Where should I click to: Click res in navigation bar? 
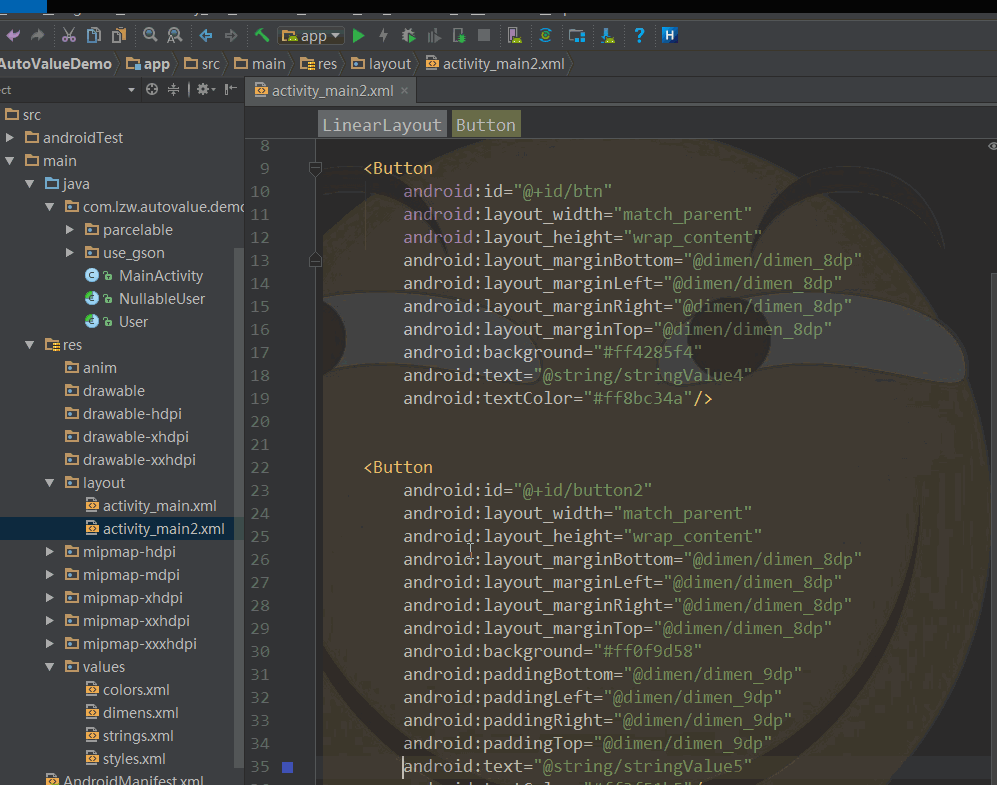coord(318,64)
